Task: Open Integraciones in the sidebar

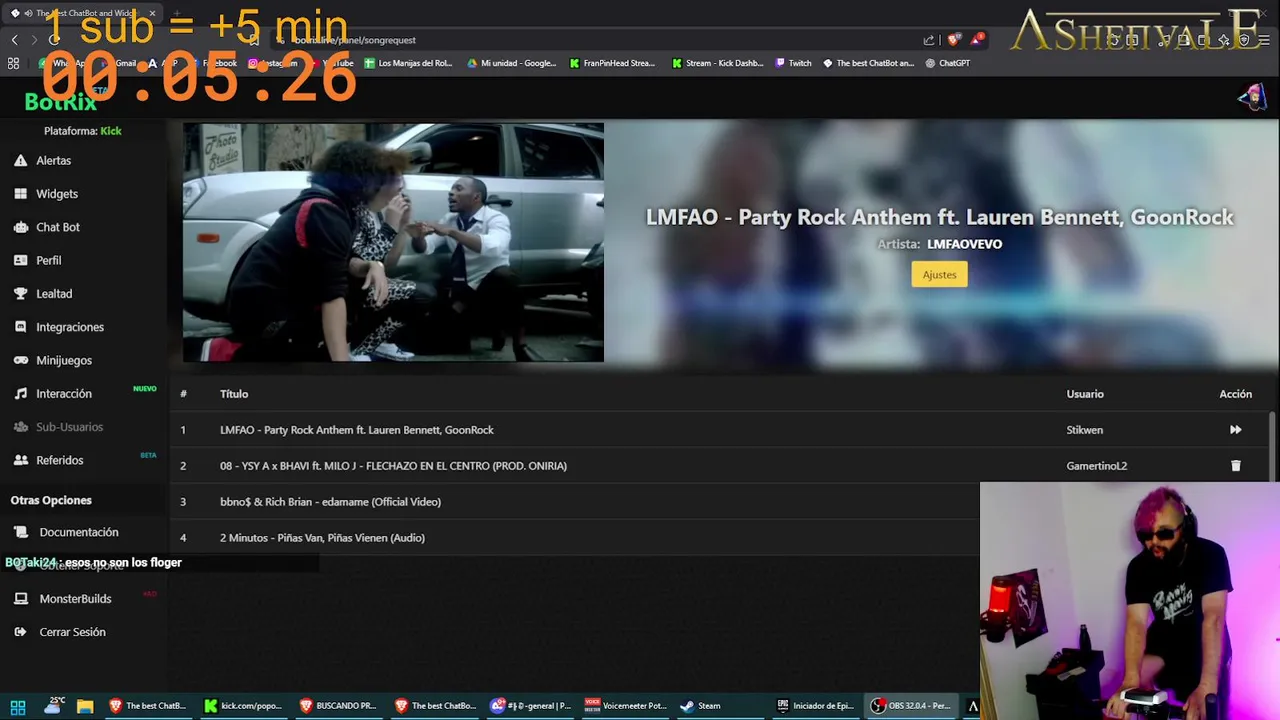Action: point(59,327)
